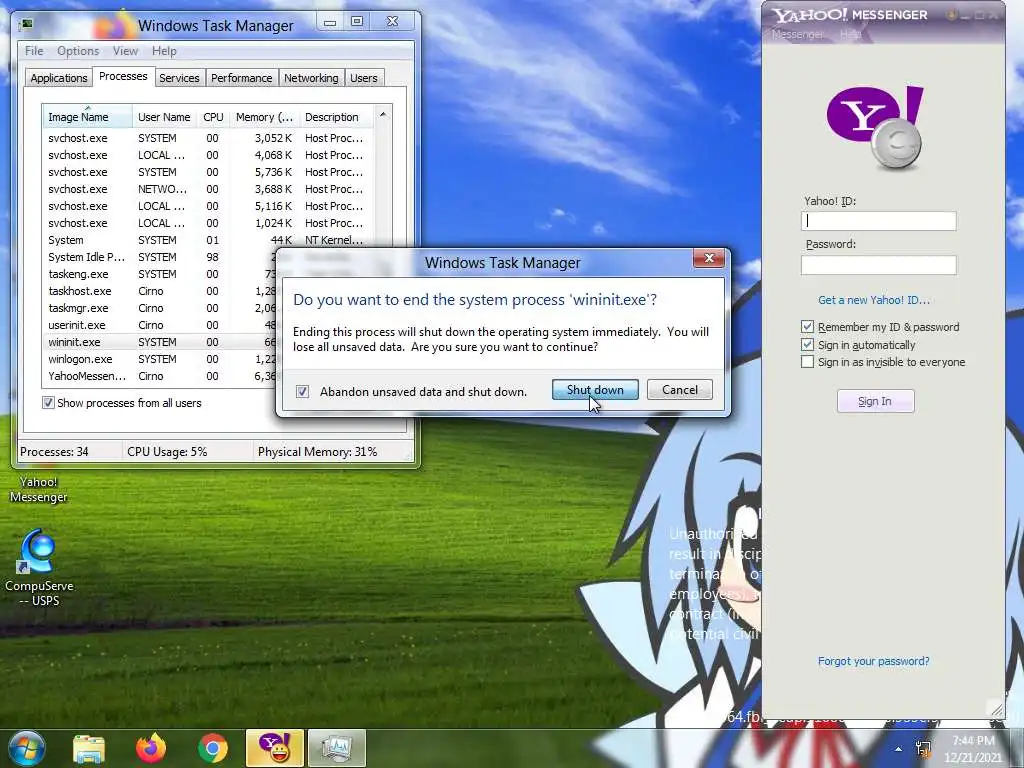Select the taskmgr.exe process row

click(160, 308)
